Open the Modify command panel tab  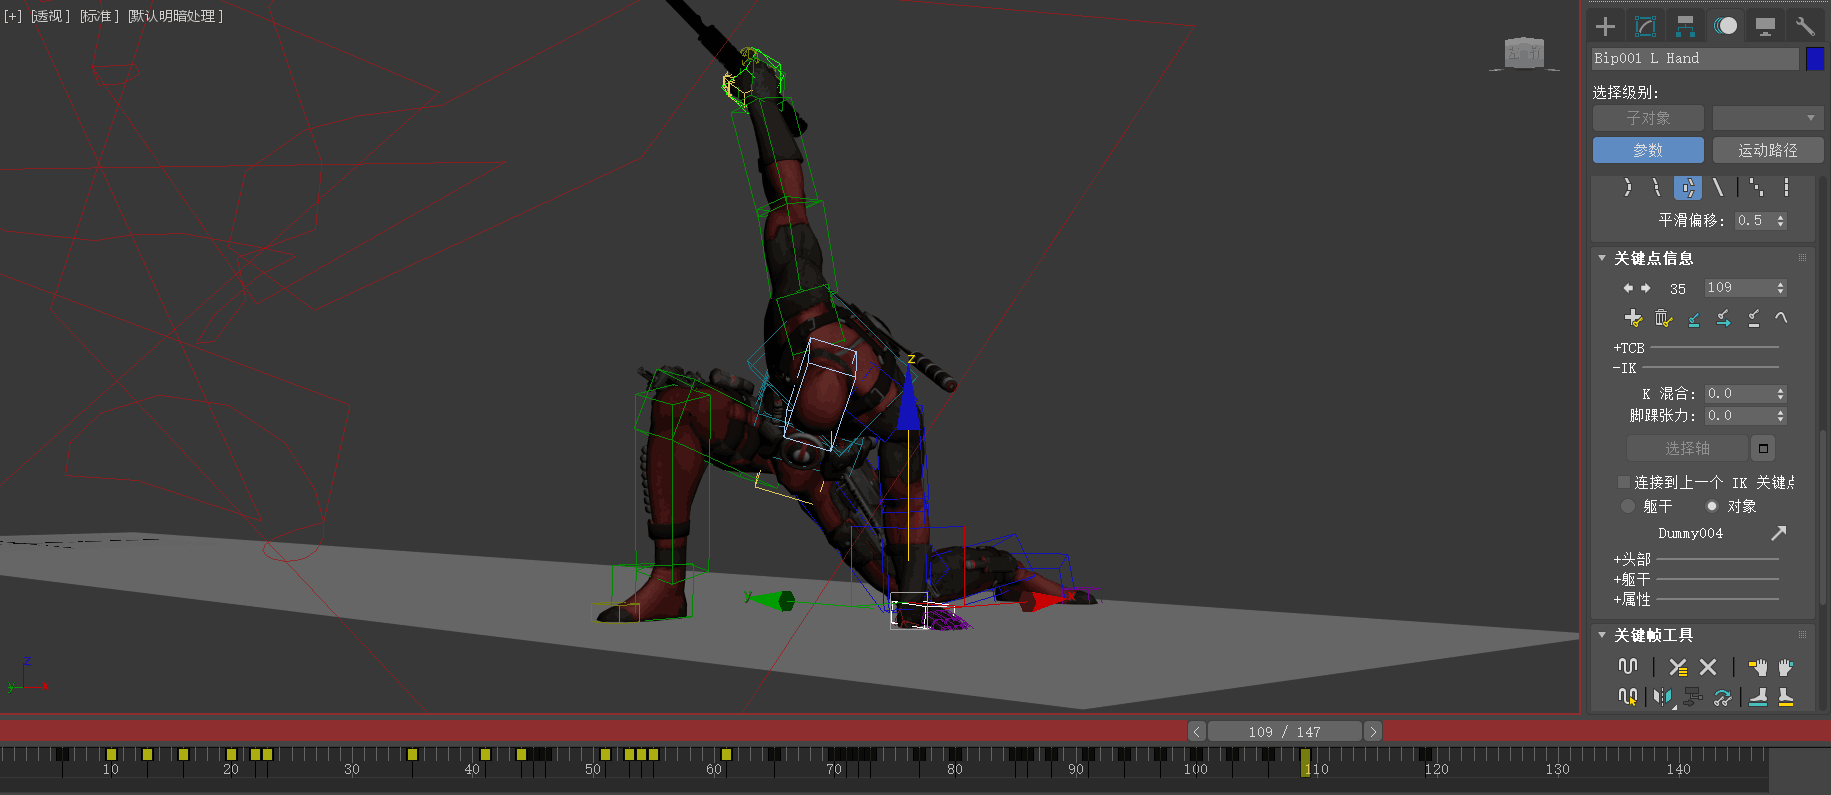(1645, 26)
